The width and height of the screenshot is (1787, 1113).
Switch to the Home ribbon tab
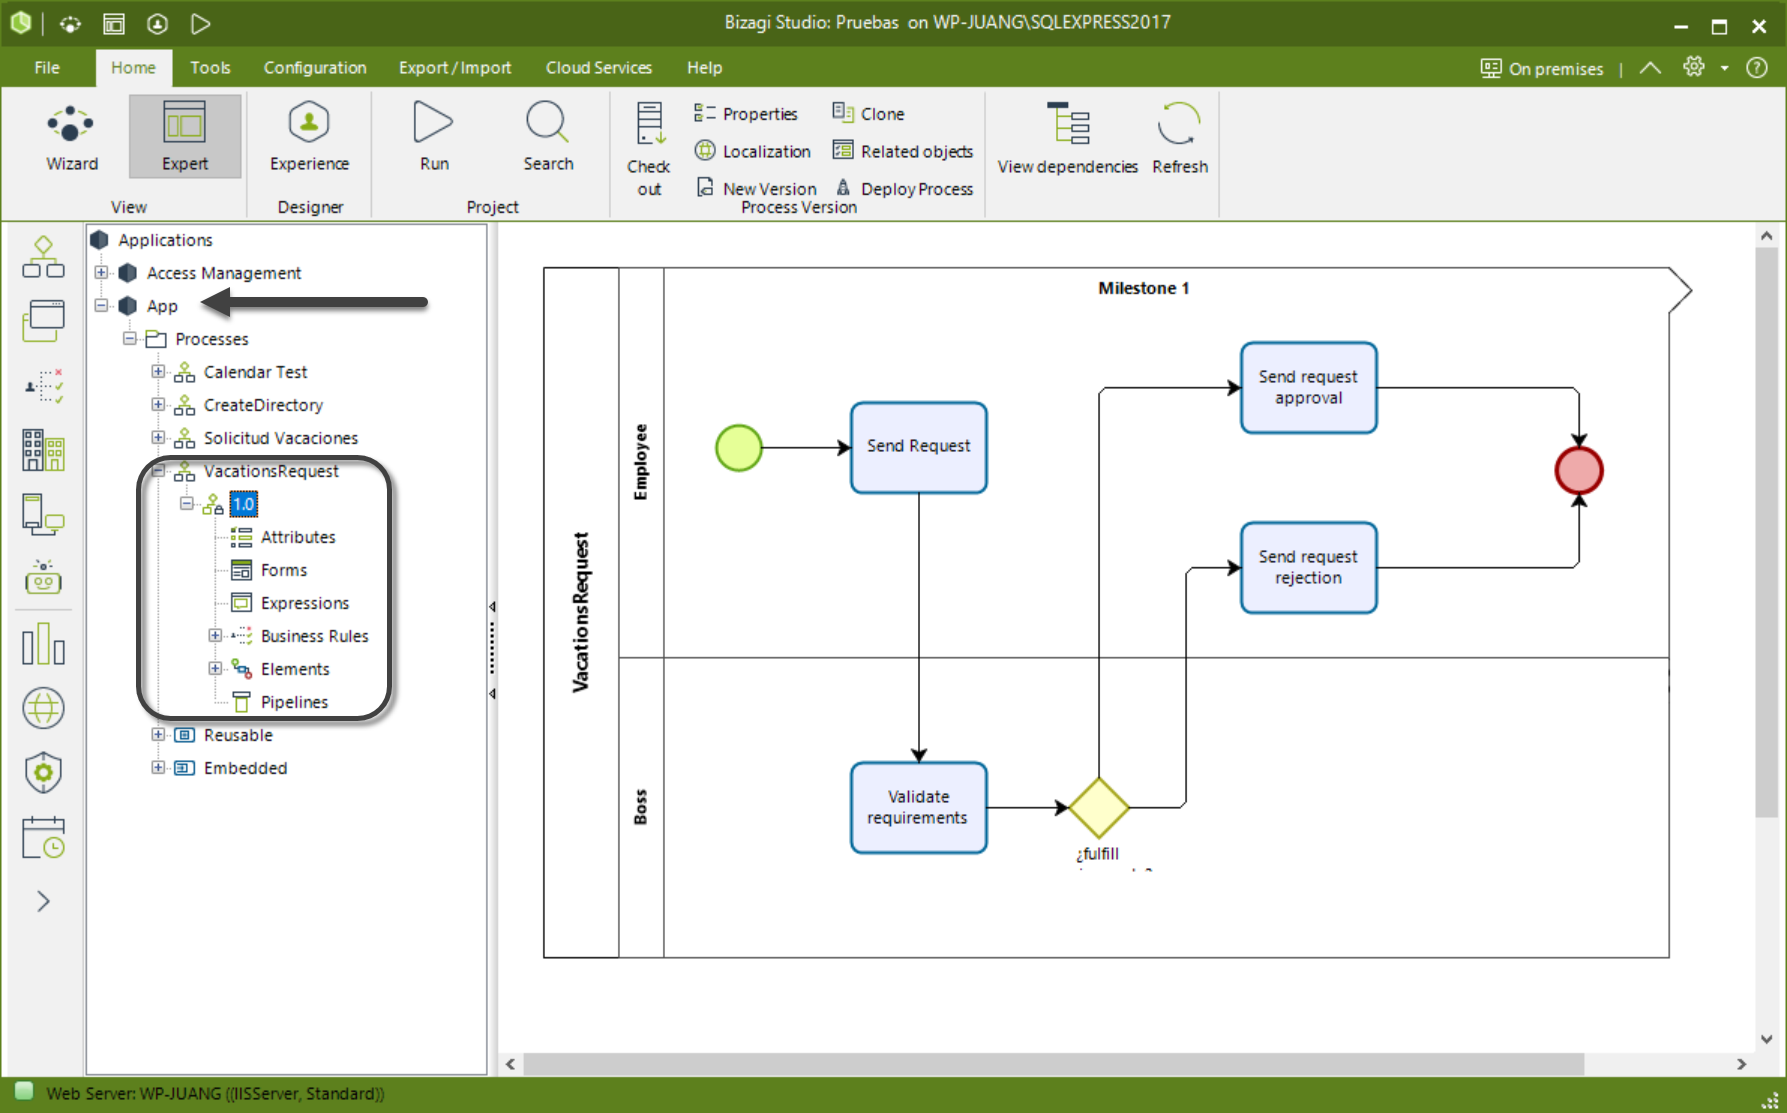(133, 68)
